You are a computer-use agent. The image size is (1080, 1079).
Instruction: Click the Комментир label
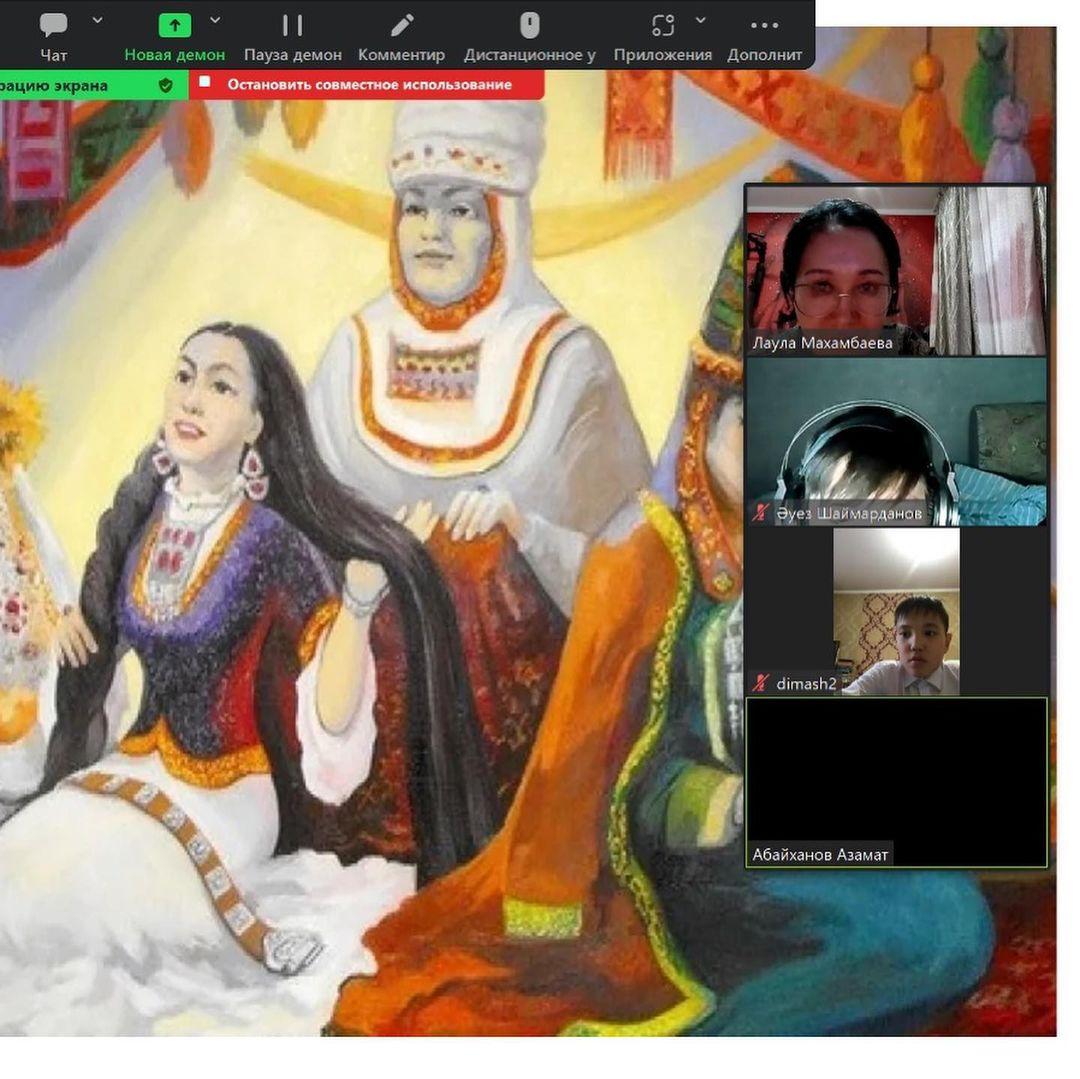(402, 55)
